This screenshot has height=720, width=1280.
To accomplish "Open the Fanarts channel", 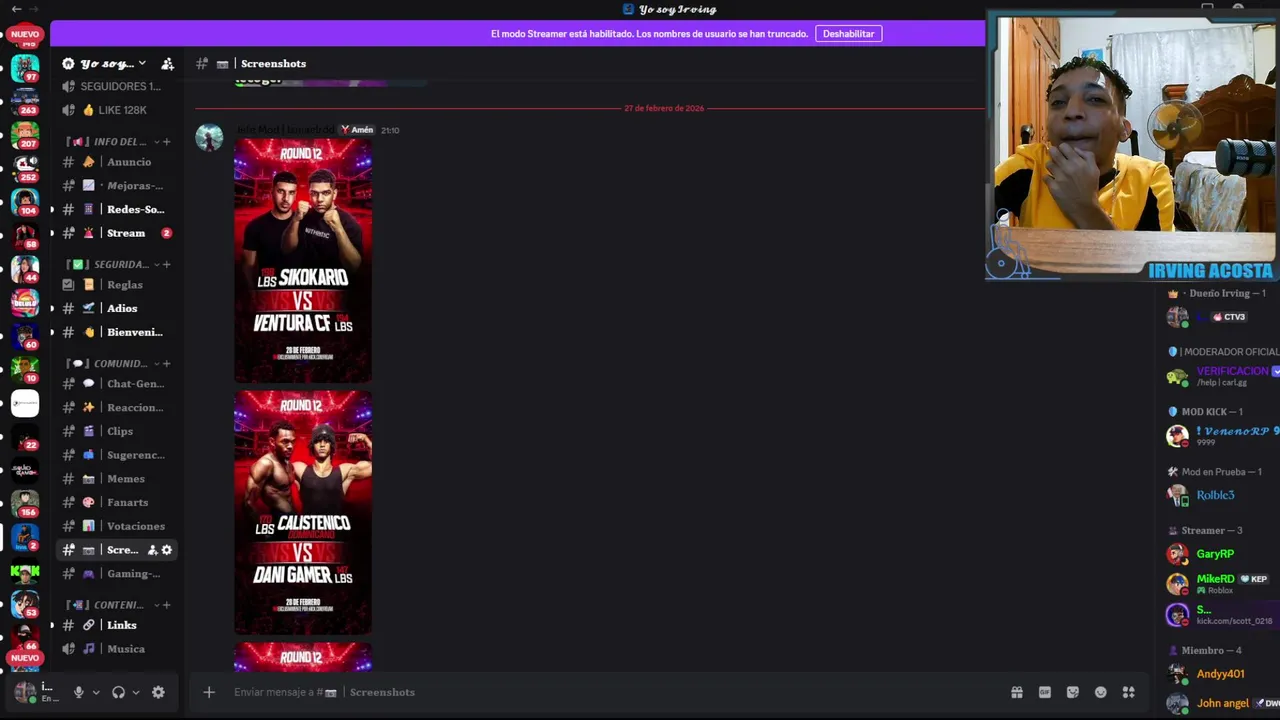I will click(118, 502).
